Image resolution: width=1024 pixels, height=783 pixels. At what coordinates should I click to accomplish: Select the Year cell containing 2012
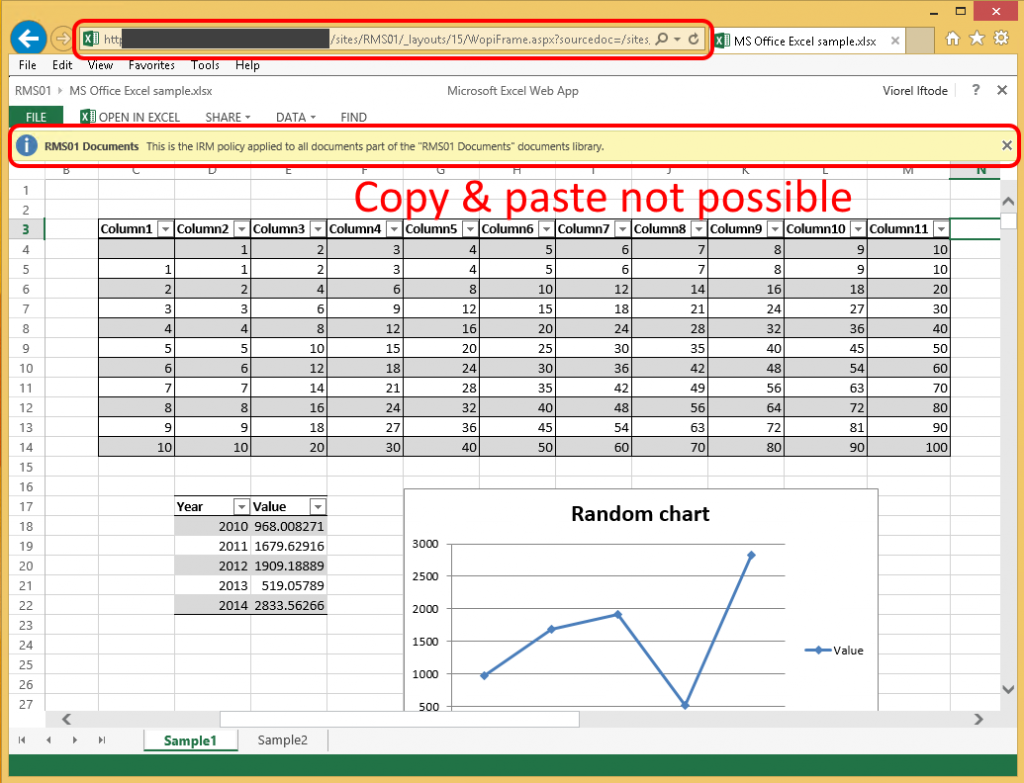pyautogui.click(x=212, y=566)
